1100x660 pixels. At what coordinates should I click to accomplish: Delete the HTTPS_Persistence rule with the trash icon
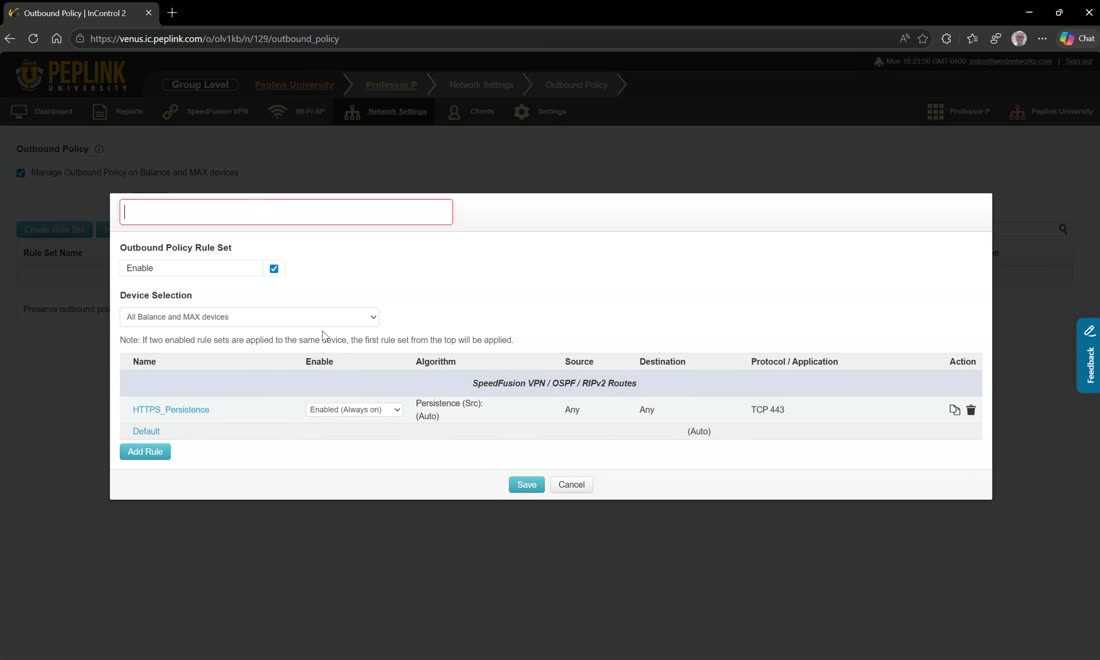click(x=971, y=410)
